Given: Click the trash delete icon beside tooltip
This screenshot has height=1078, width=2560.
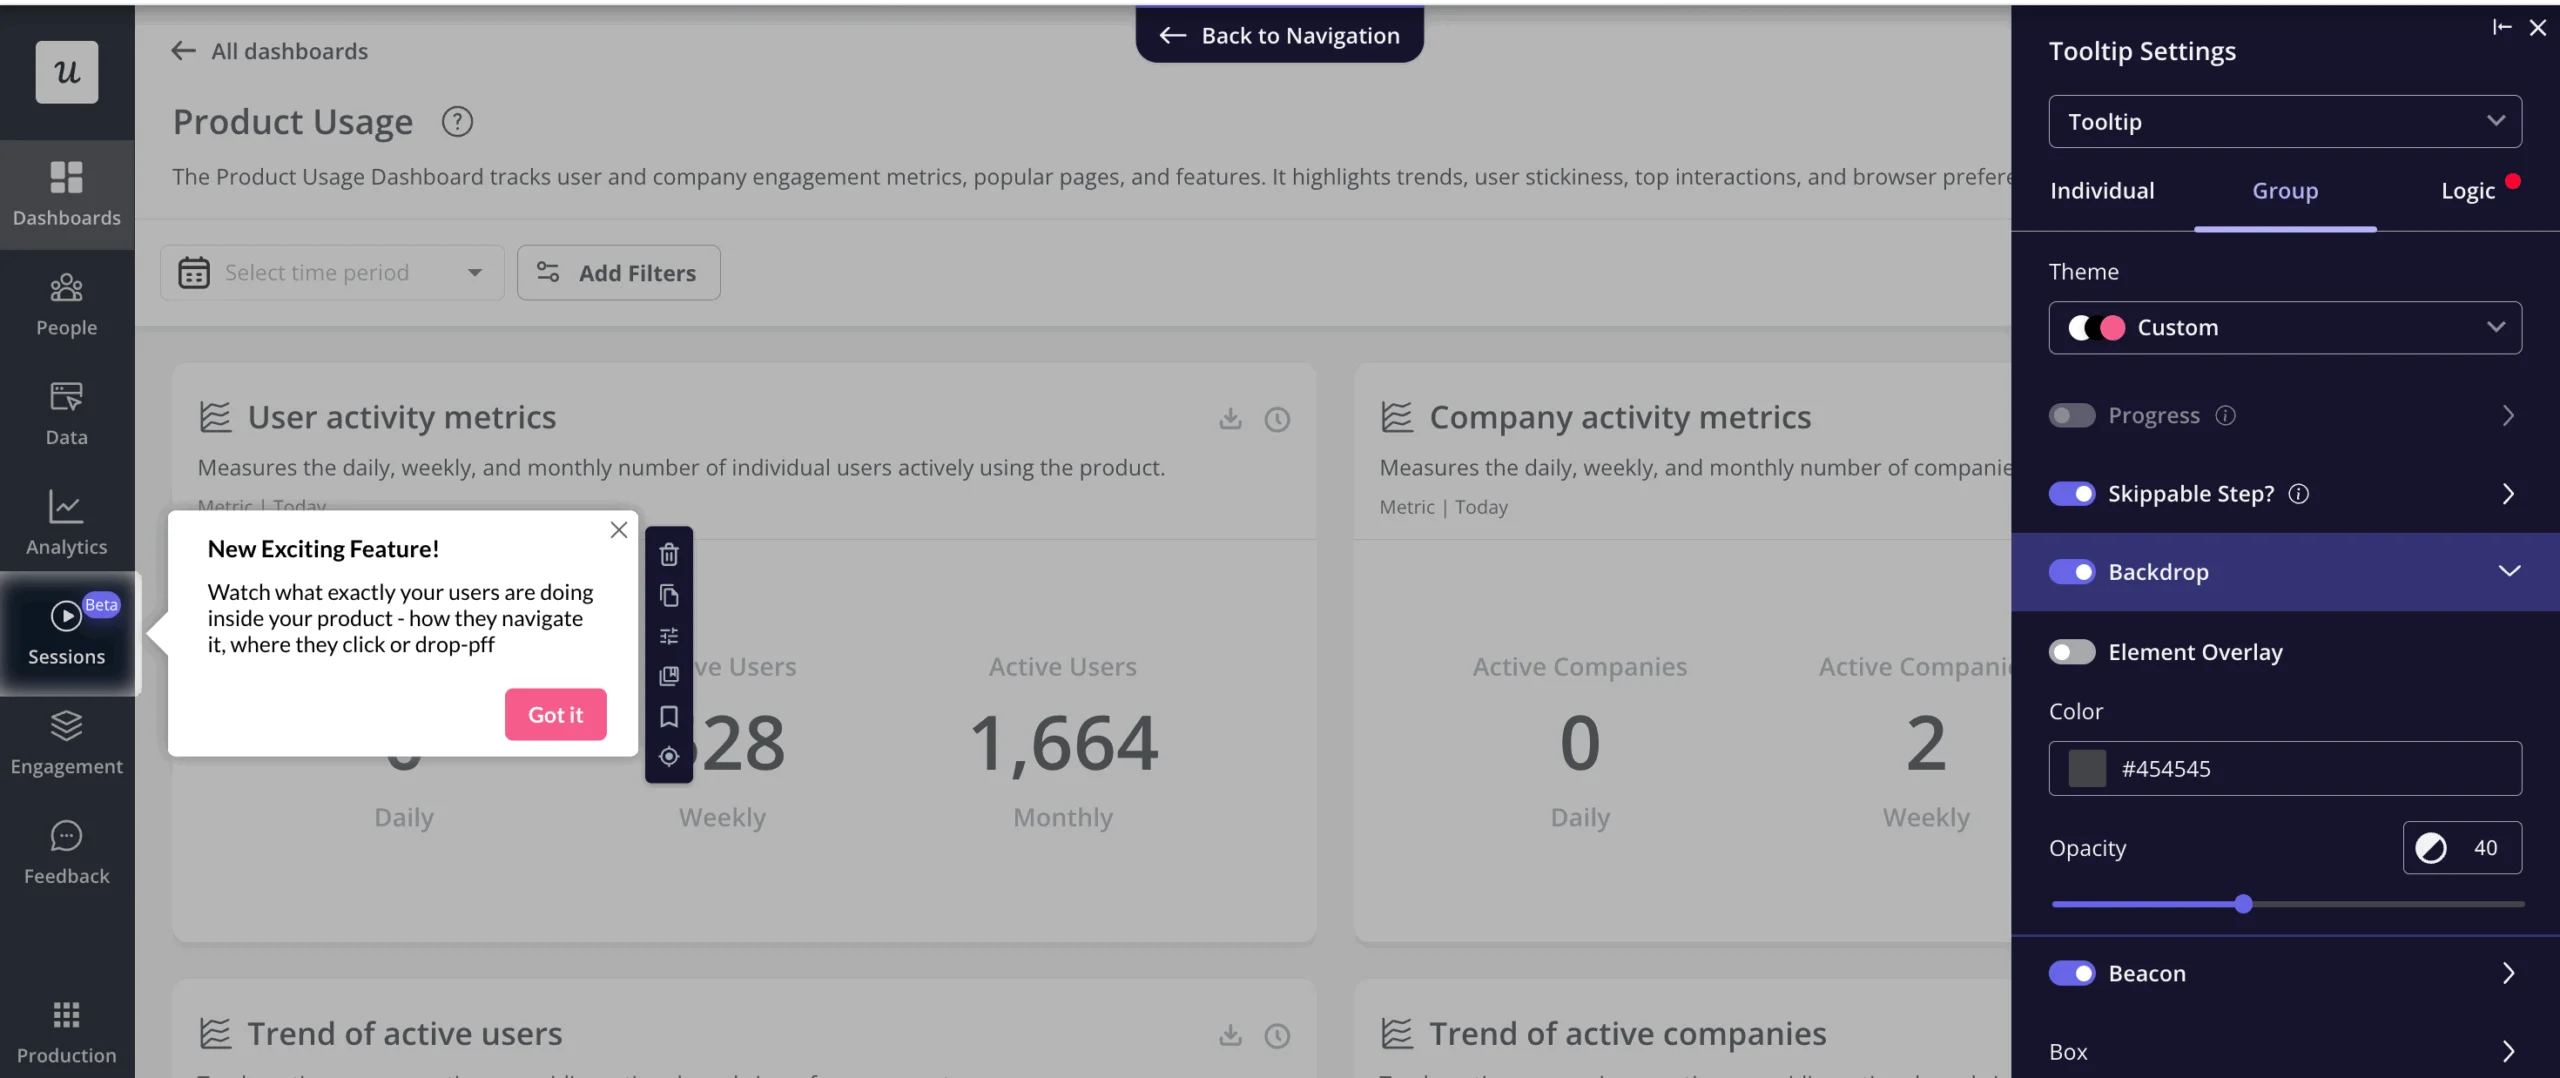Looking at the screenshot, I should 669,554.
